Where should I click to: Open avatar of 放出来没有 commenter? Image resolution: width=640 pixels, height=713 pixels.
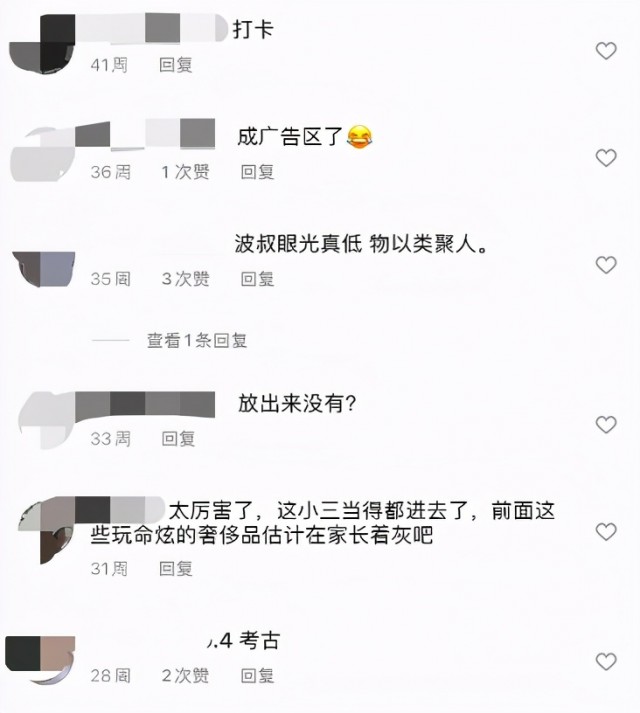pos(46,420)
